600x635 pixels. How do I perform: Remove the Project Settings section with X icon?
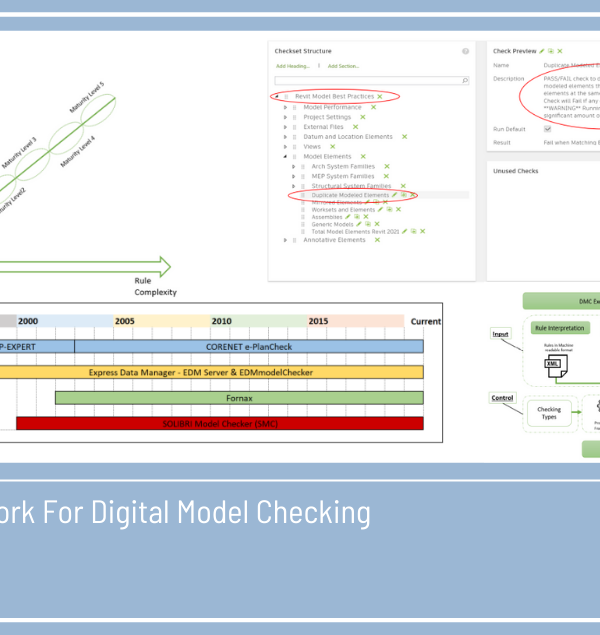pos(360,117)
